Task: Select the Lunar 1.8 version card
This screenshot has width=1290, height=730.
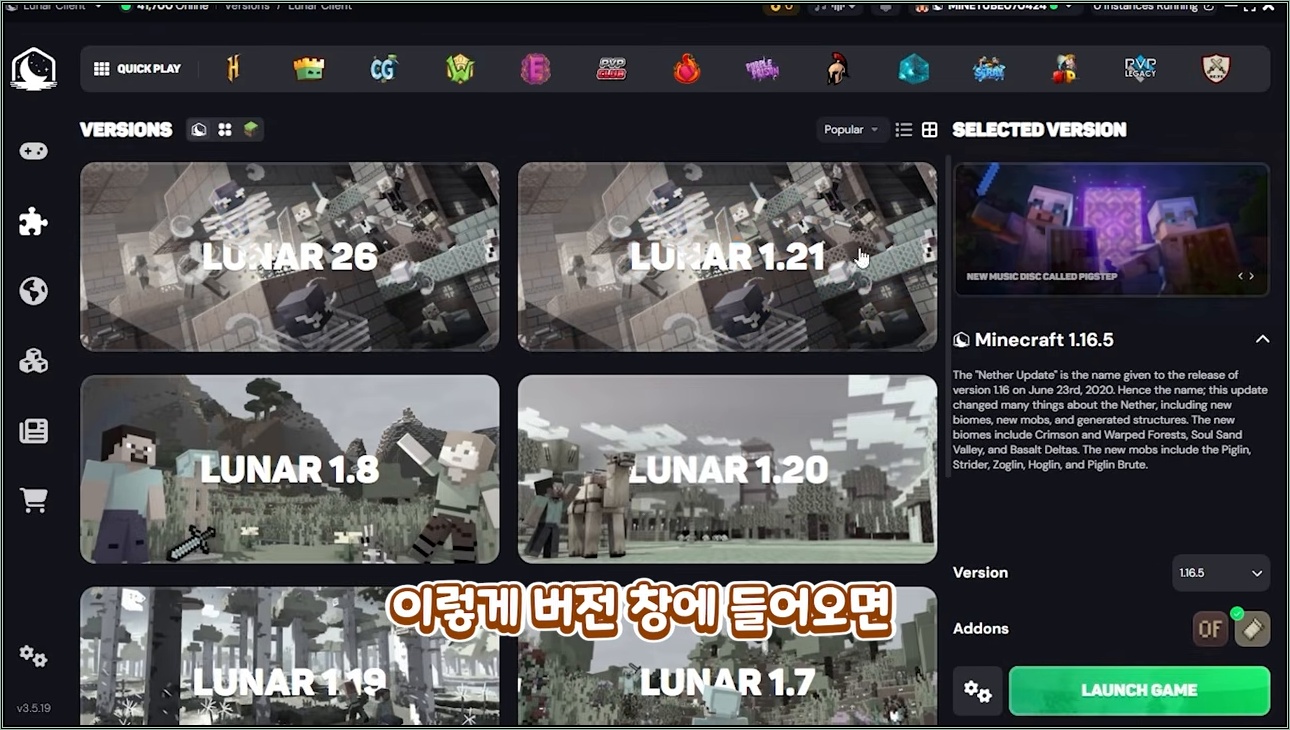Action: click(x=290, y=469)
